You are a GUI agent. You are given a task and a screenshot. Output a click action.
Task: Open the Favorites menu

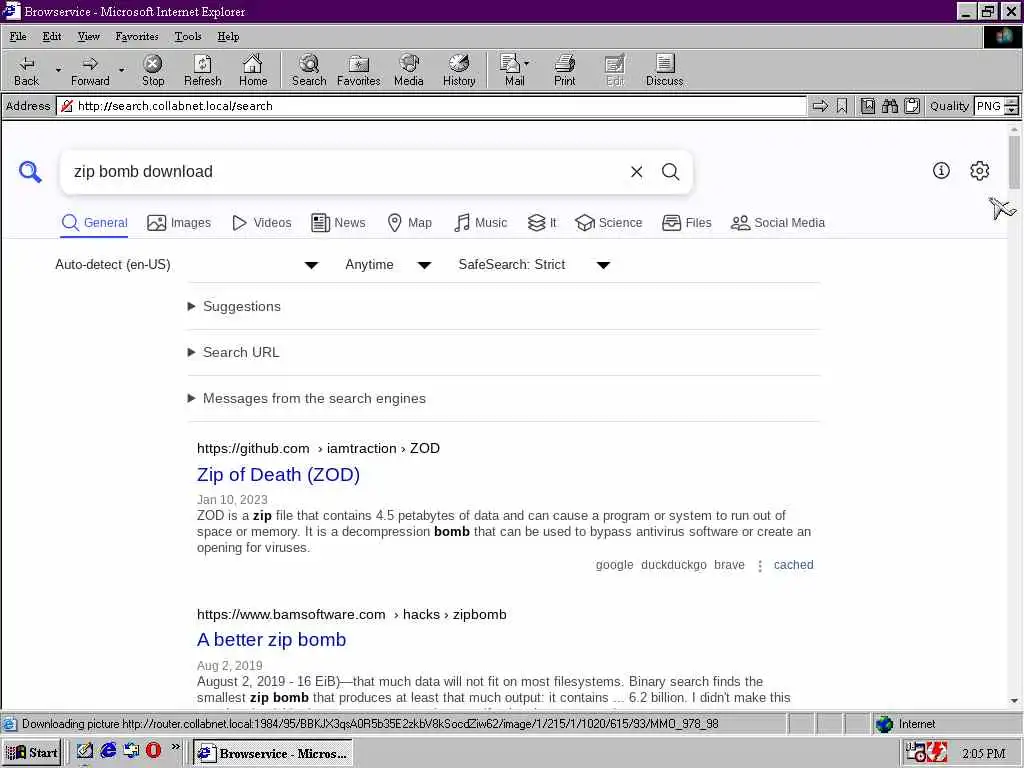[136, 37]
